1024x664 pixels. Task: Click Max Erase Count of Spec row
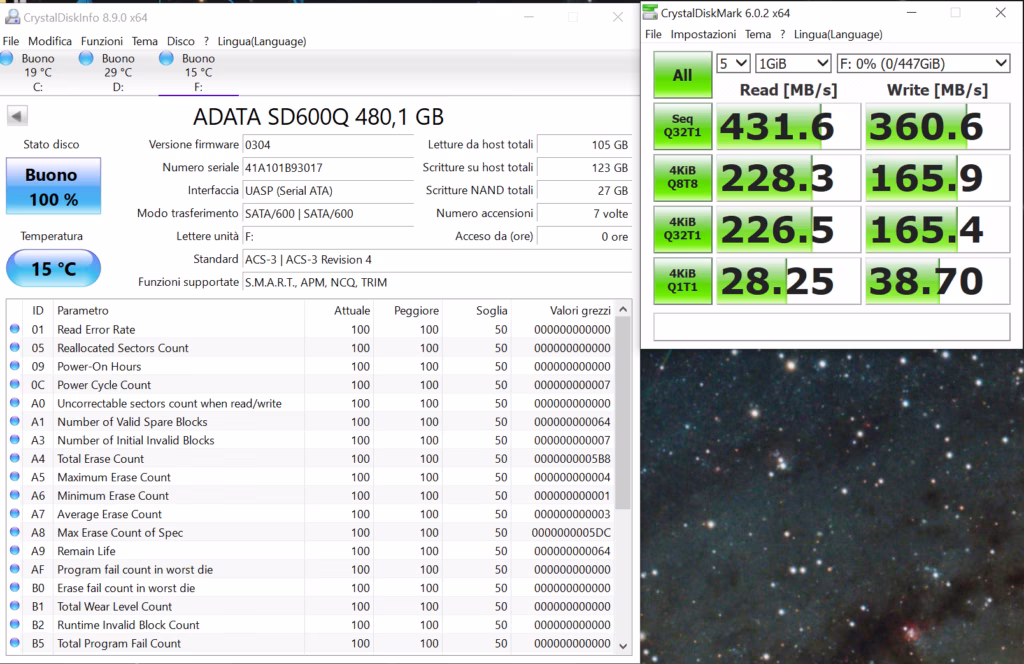coord(311,533)
